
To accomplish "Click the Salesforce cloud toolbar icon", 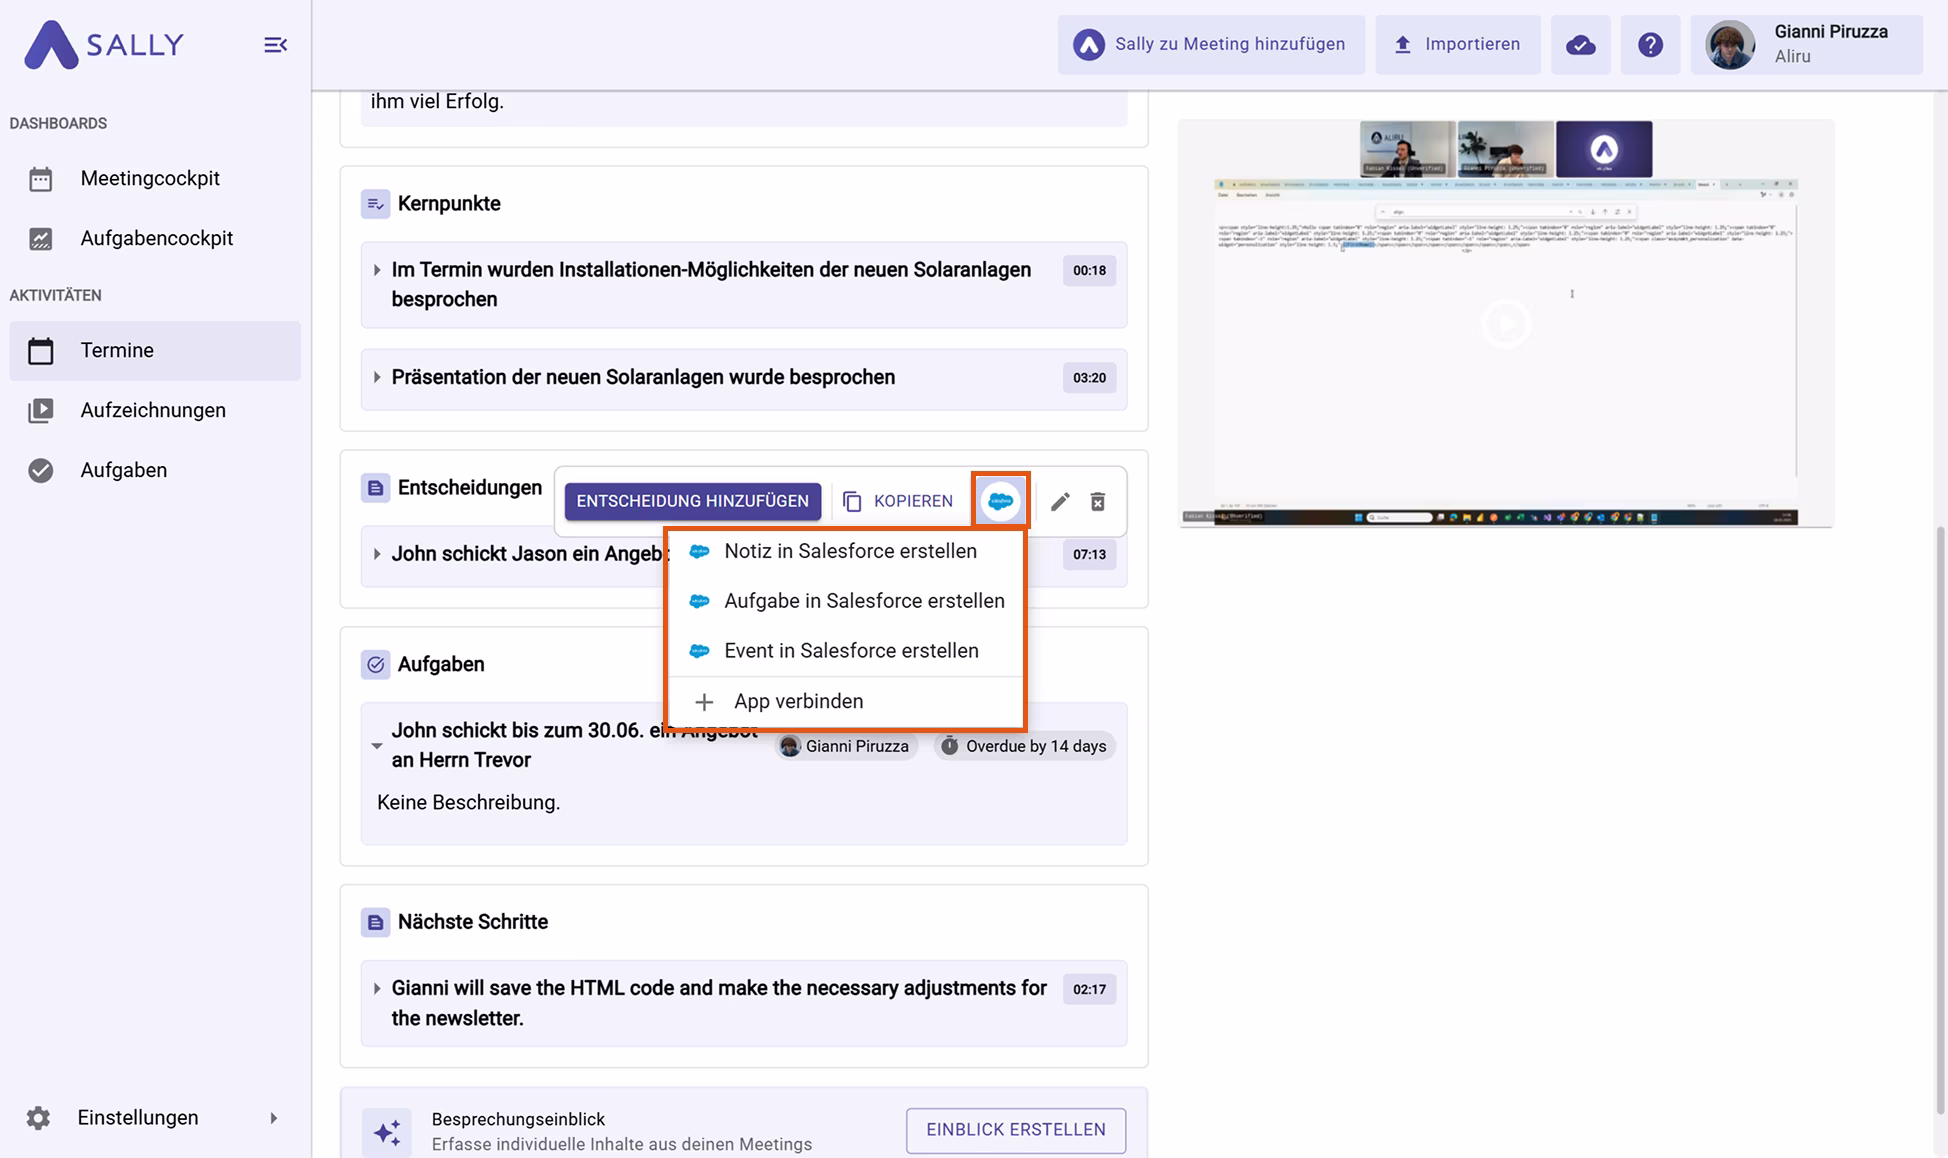I will pyautogui.click(x=1000, y=501).
